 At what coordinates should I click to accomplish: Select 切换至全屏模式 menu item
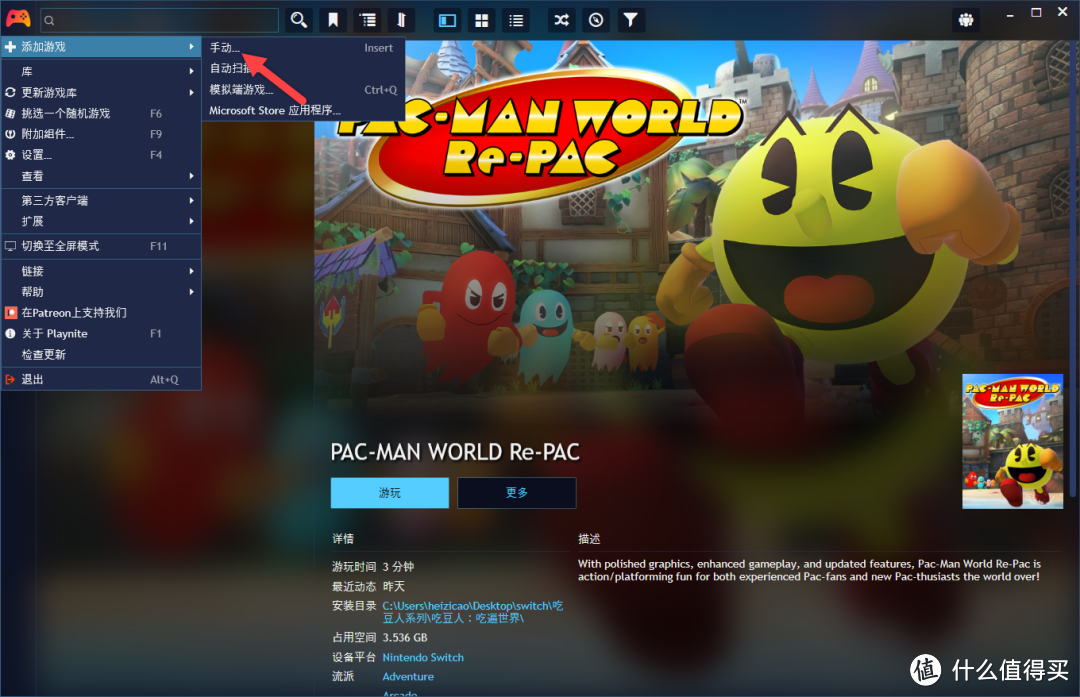click(101, 246)
